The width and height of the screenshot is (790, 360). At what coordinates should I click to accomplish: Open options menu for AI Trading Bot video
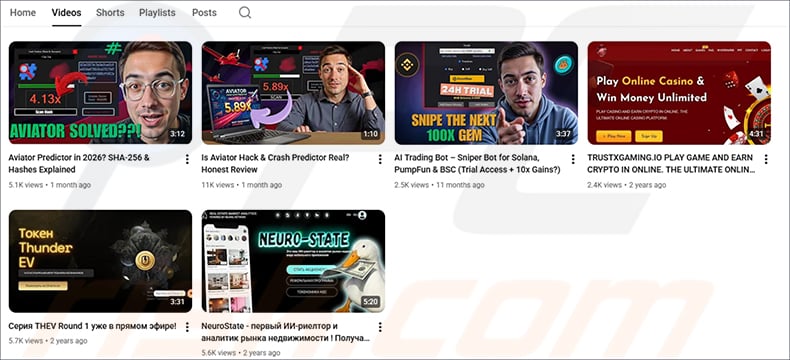point(573,159)
